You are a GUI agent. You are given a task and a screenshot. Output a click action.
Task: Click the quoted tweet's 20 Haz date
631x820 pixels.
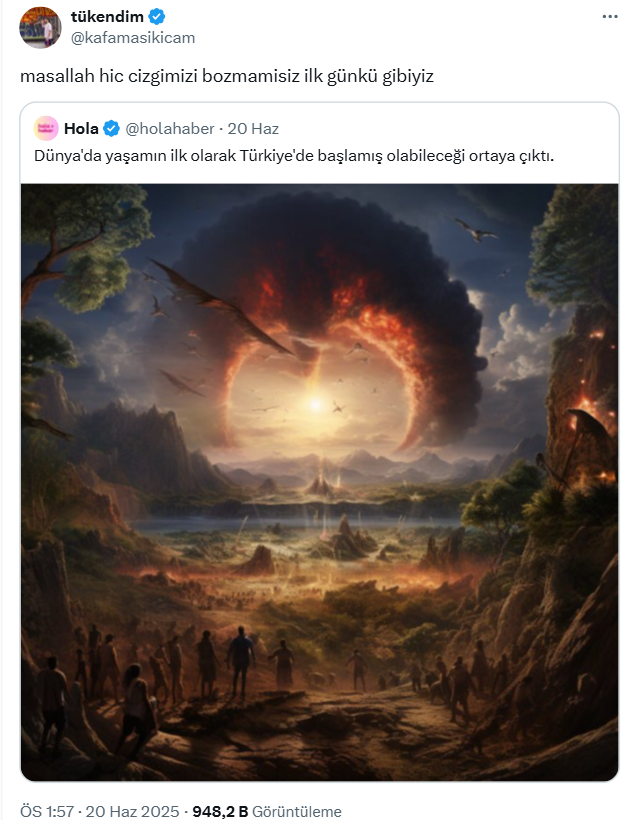coord(253,128)
